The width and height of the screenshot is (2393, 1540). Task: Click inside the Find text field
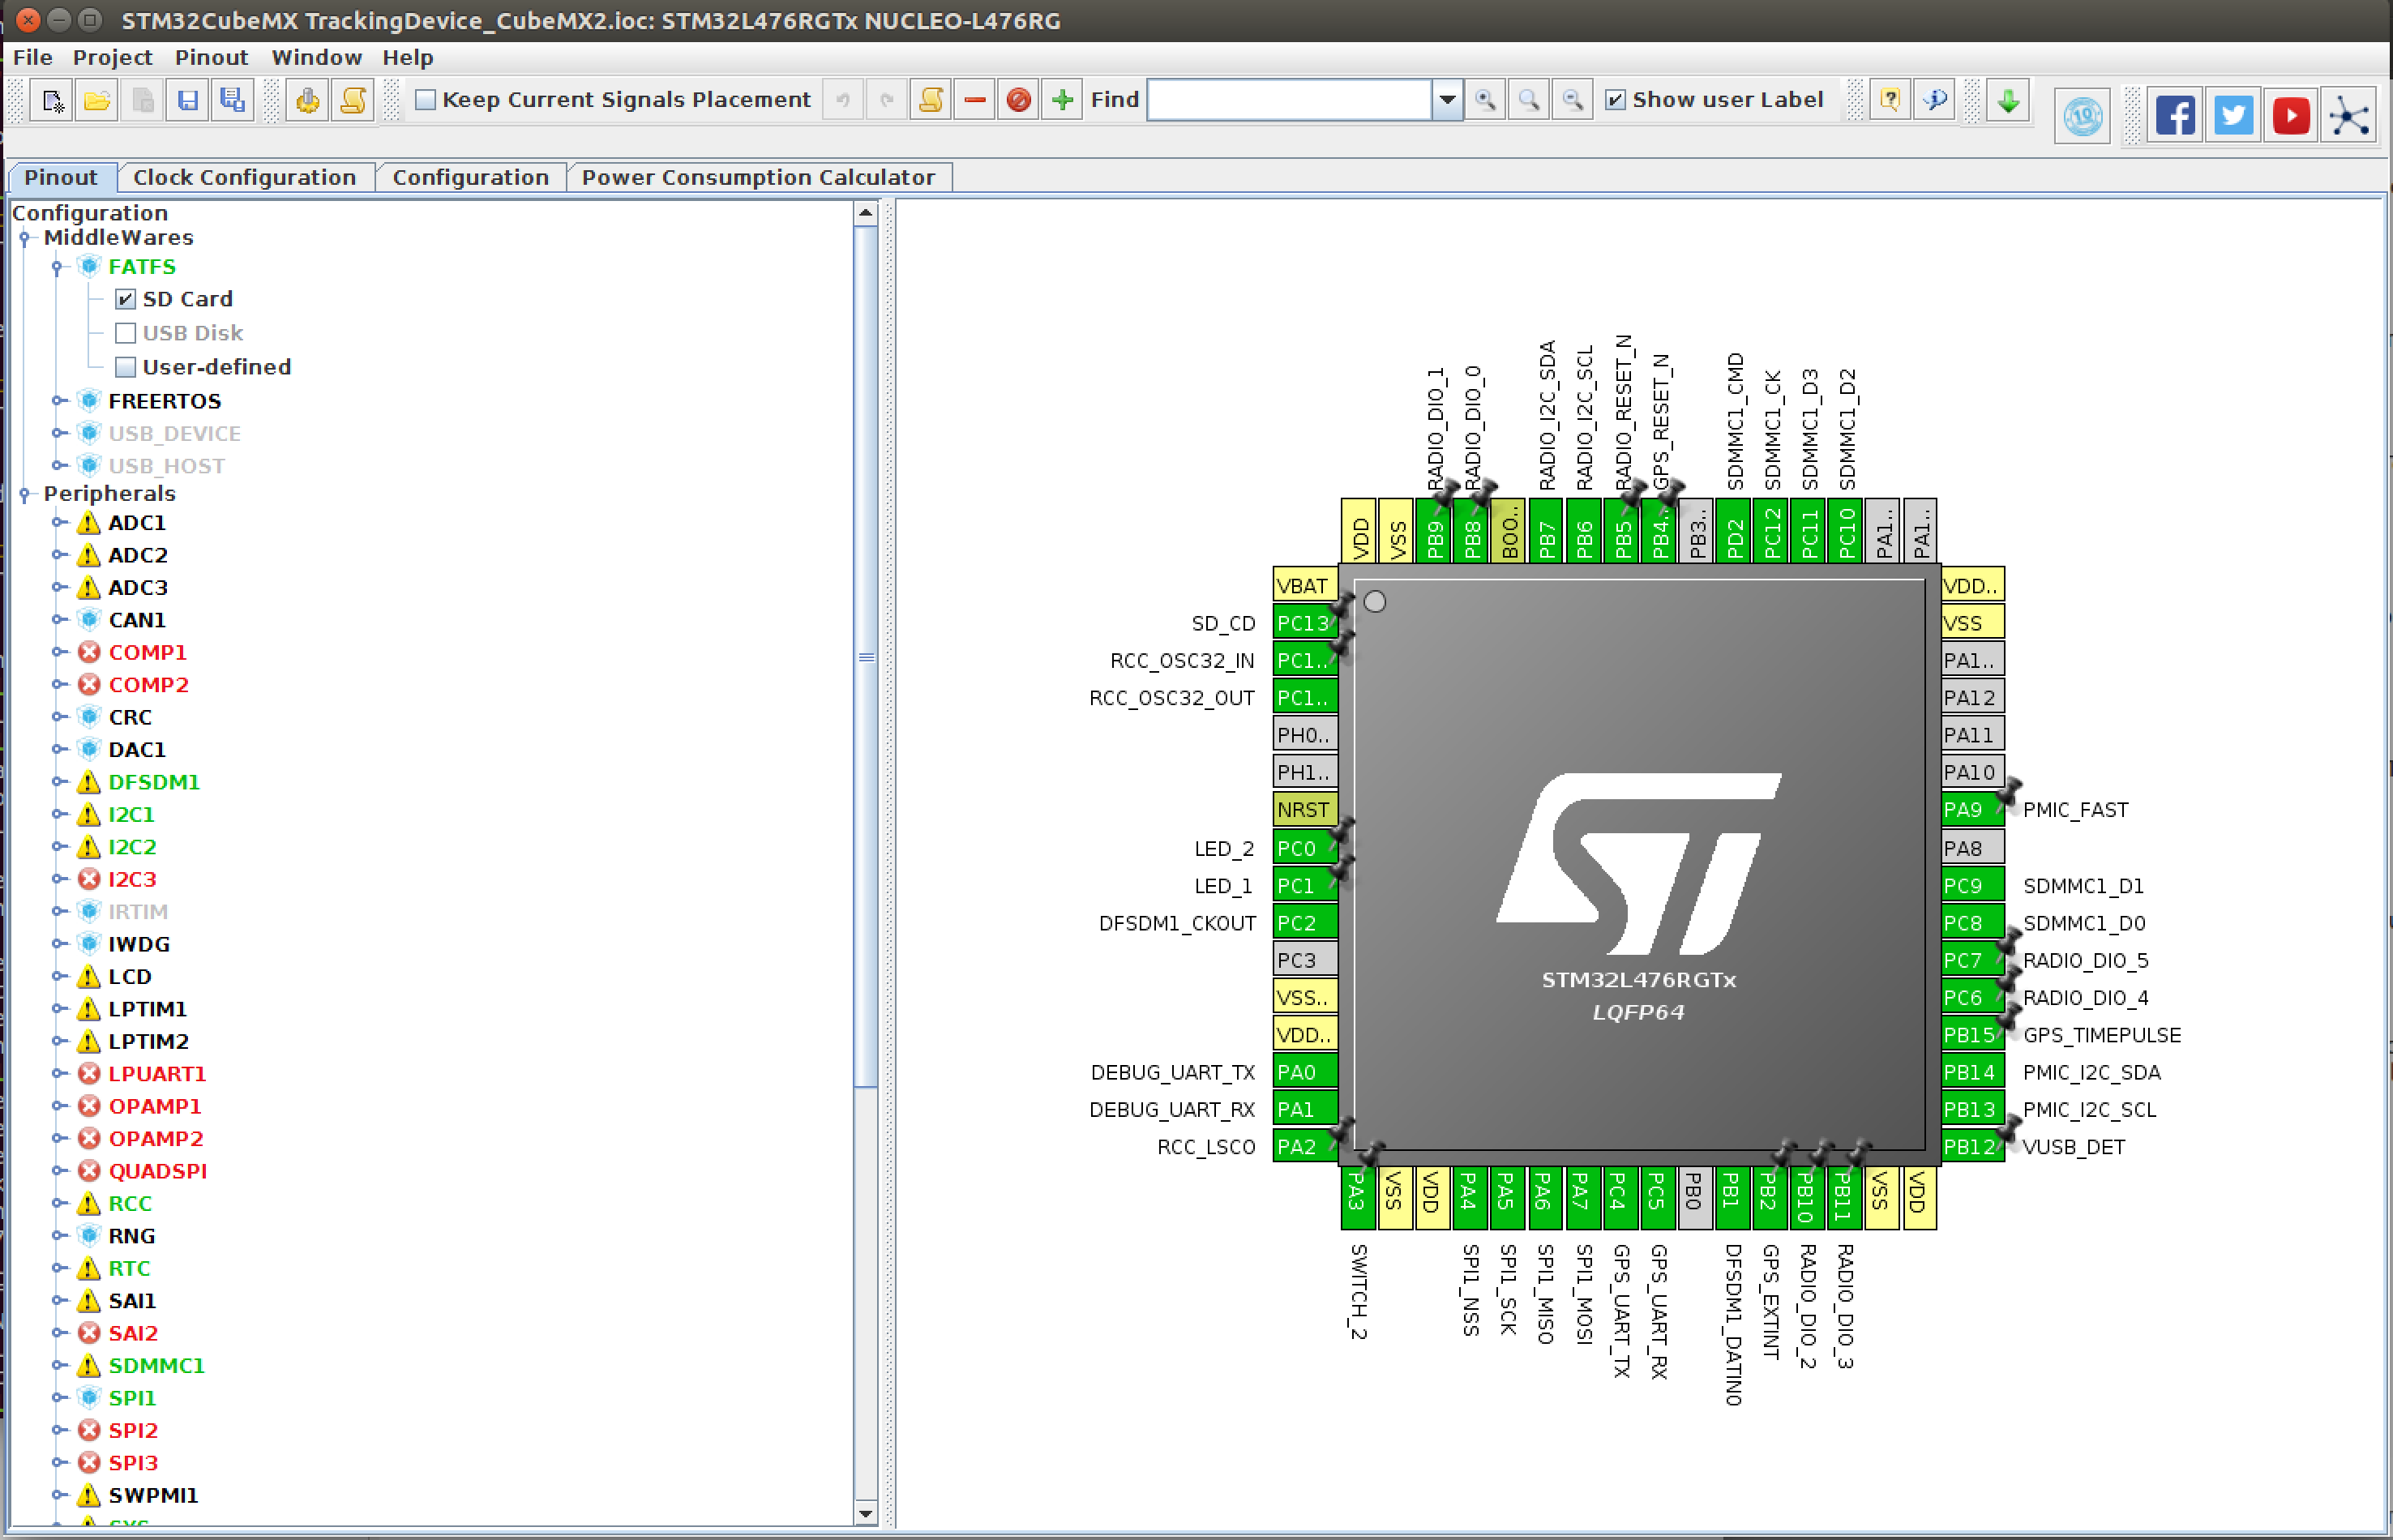pos(1288,100)
